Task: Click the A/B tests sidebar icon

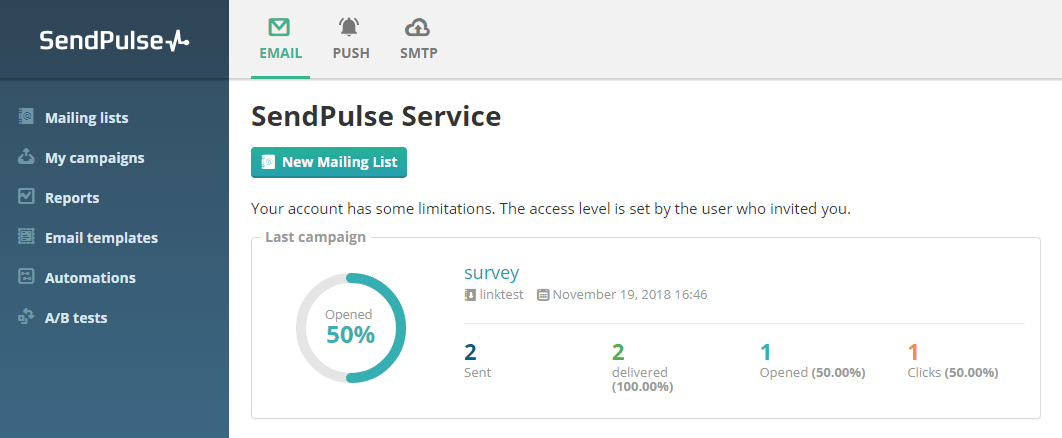Action: (x=27, y=317)
